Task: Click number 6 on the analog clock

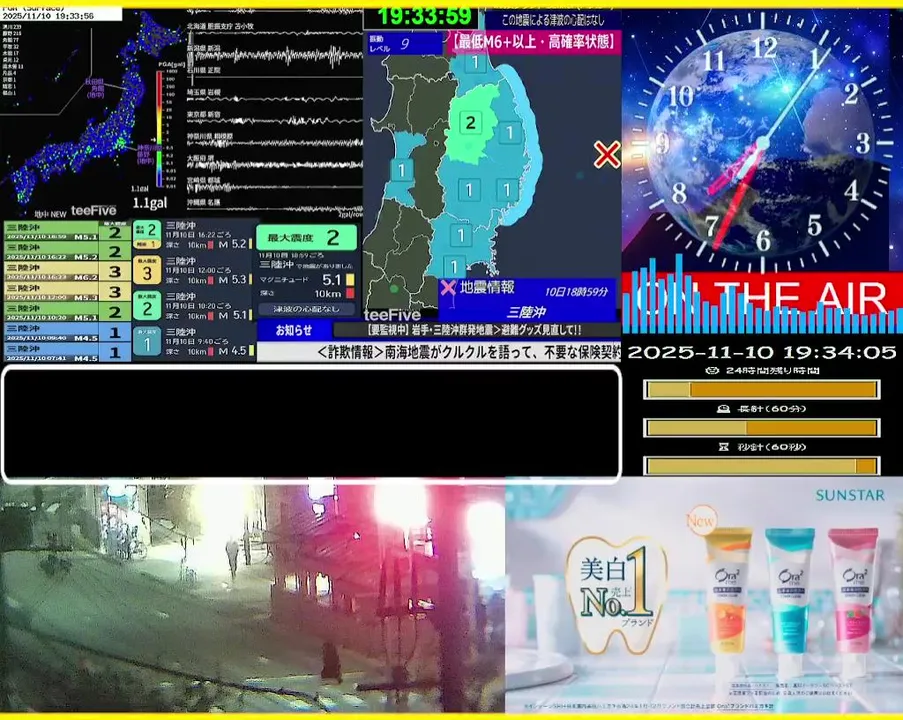Action: (x=763, y=240)
